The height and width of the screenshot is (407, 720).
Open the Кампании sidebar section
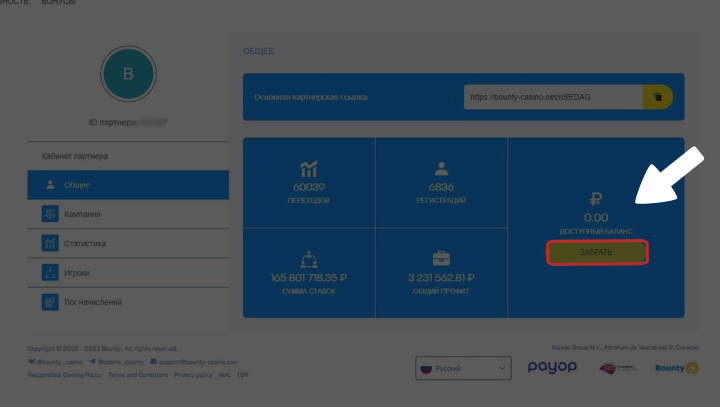[x=84, y=214]
